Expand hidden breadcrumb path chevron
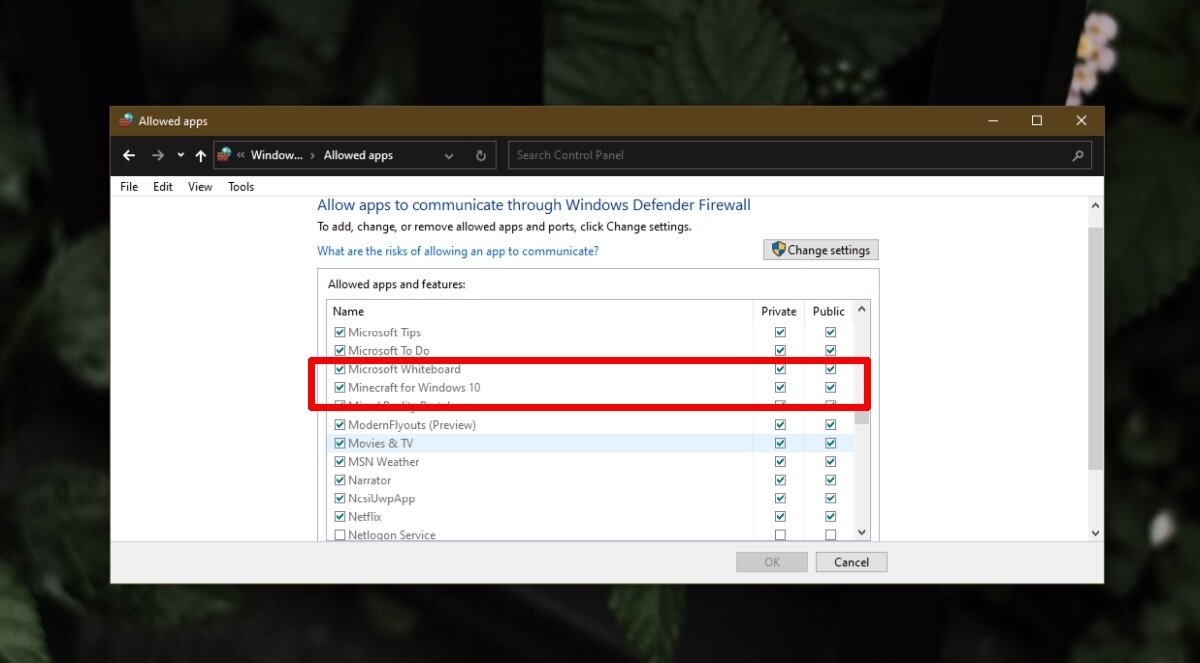 tap(241, 155)
